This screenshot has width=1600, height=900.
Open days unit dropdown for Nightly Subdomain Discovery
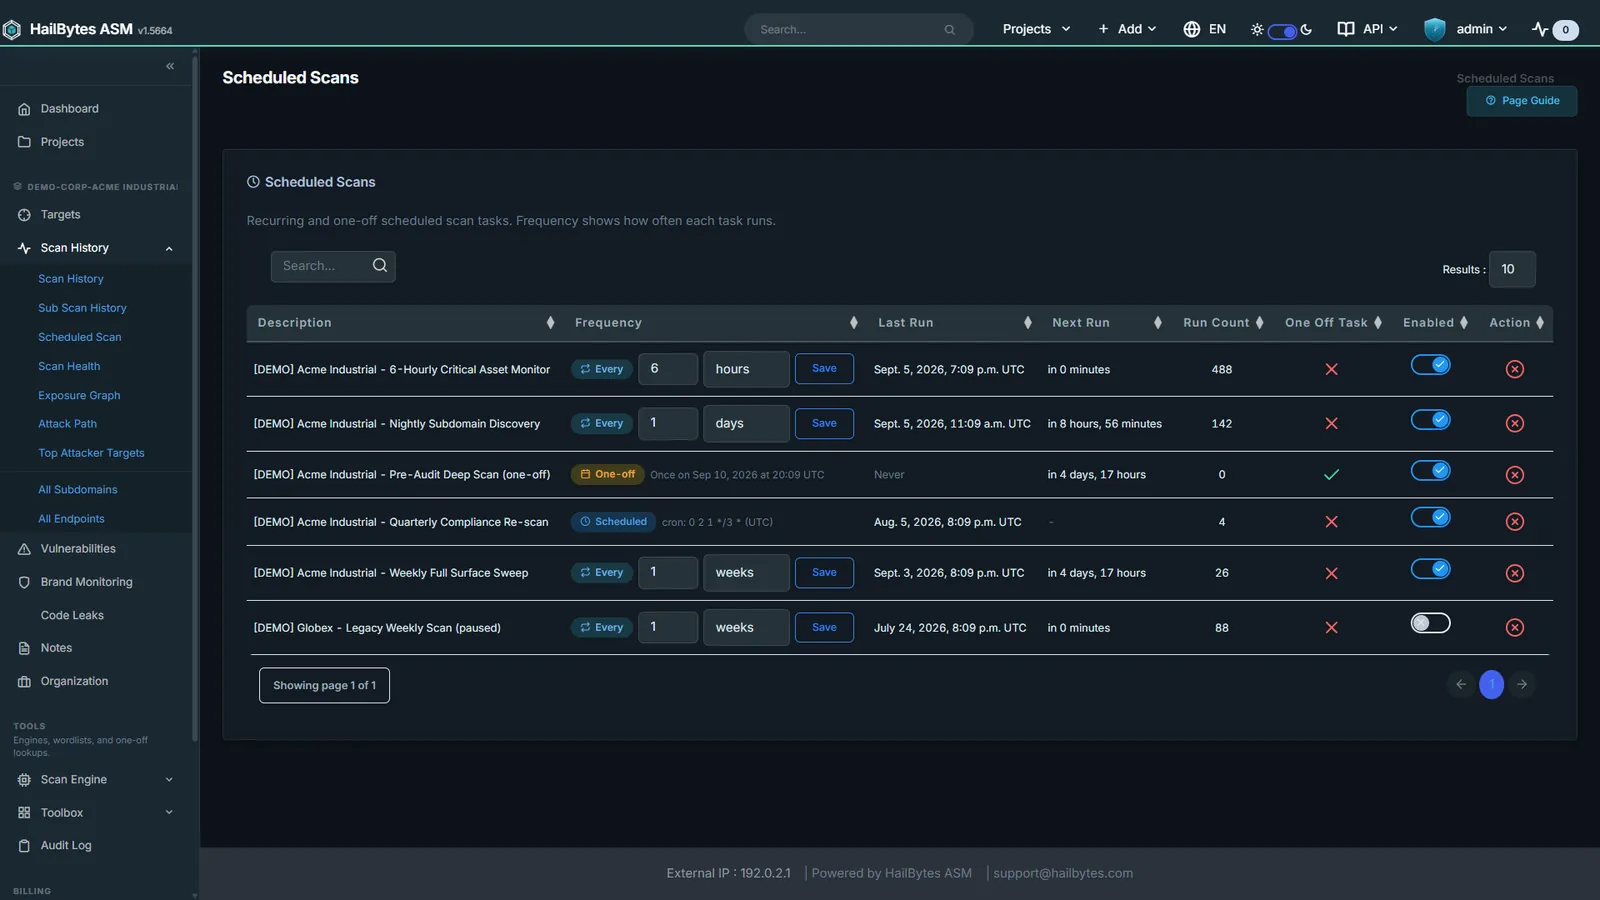pyautogui.click(x=746, y=423)
